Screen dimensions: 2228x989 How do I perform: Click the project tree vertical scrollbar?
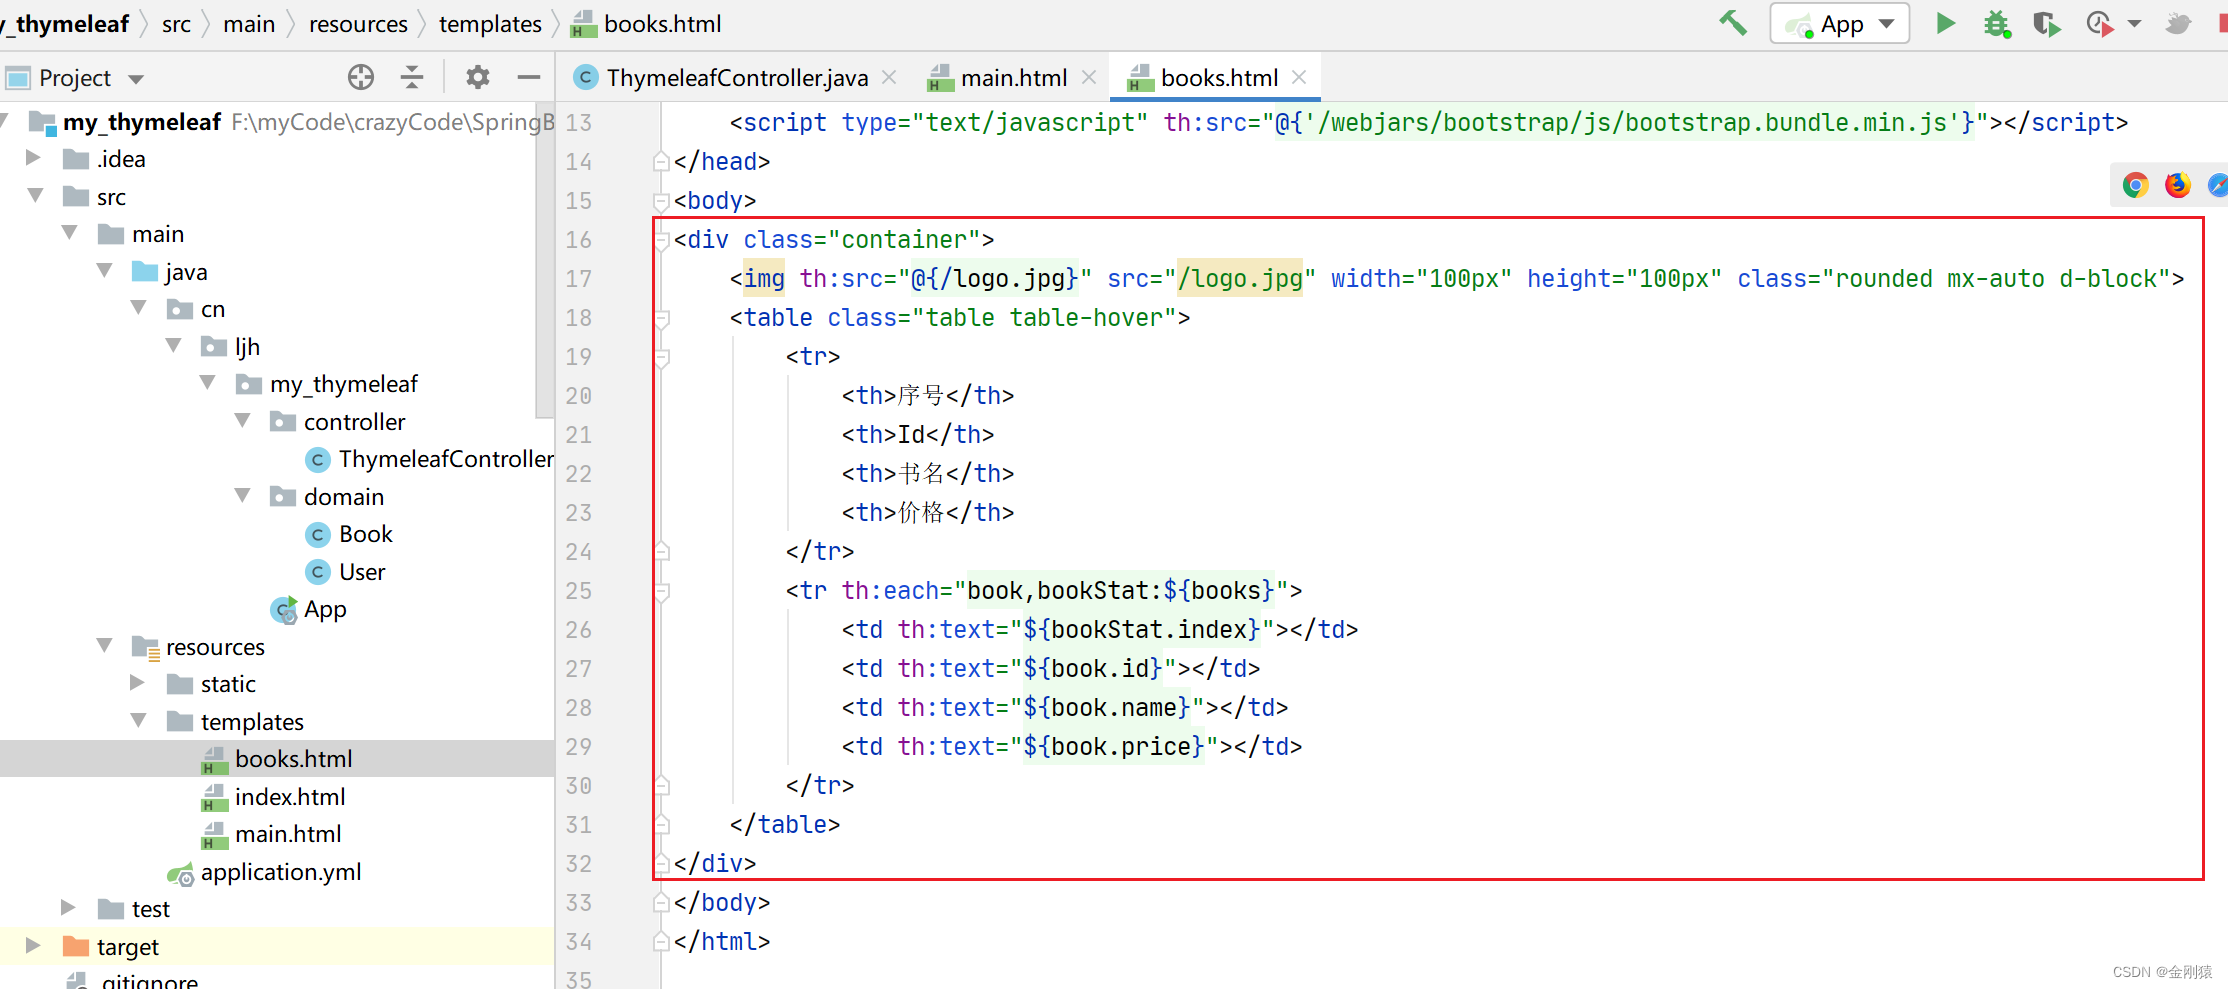coord(545,260)
